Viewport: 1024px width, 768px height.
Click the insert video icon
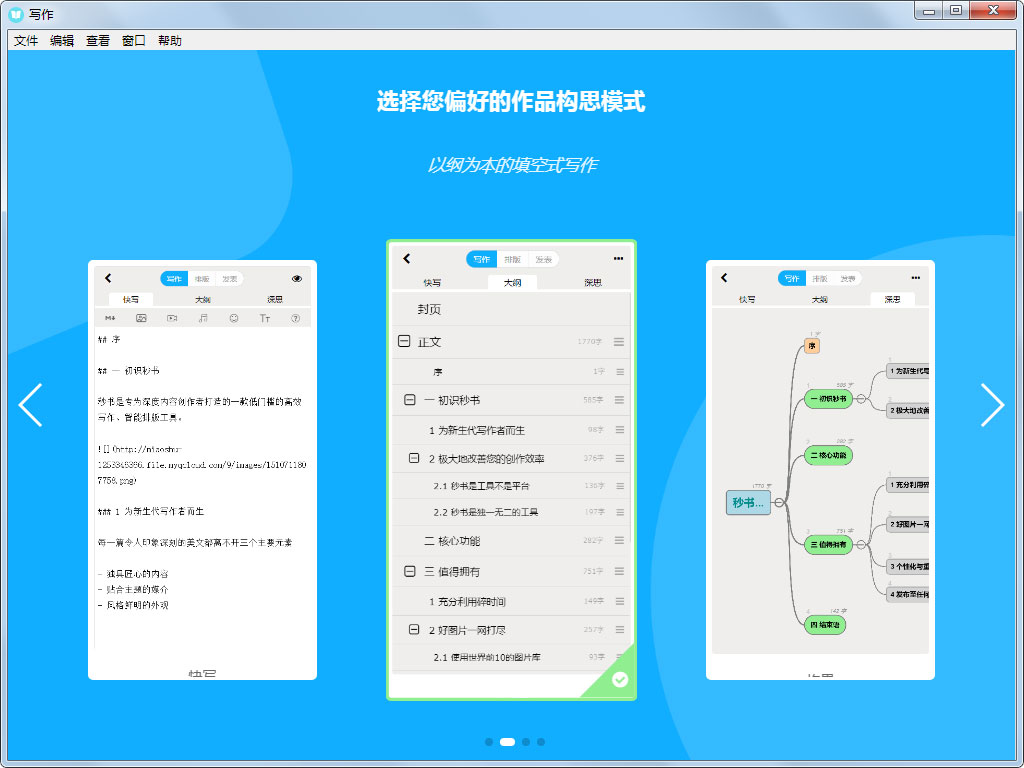click(x=172, y=318)
